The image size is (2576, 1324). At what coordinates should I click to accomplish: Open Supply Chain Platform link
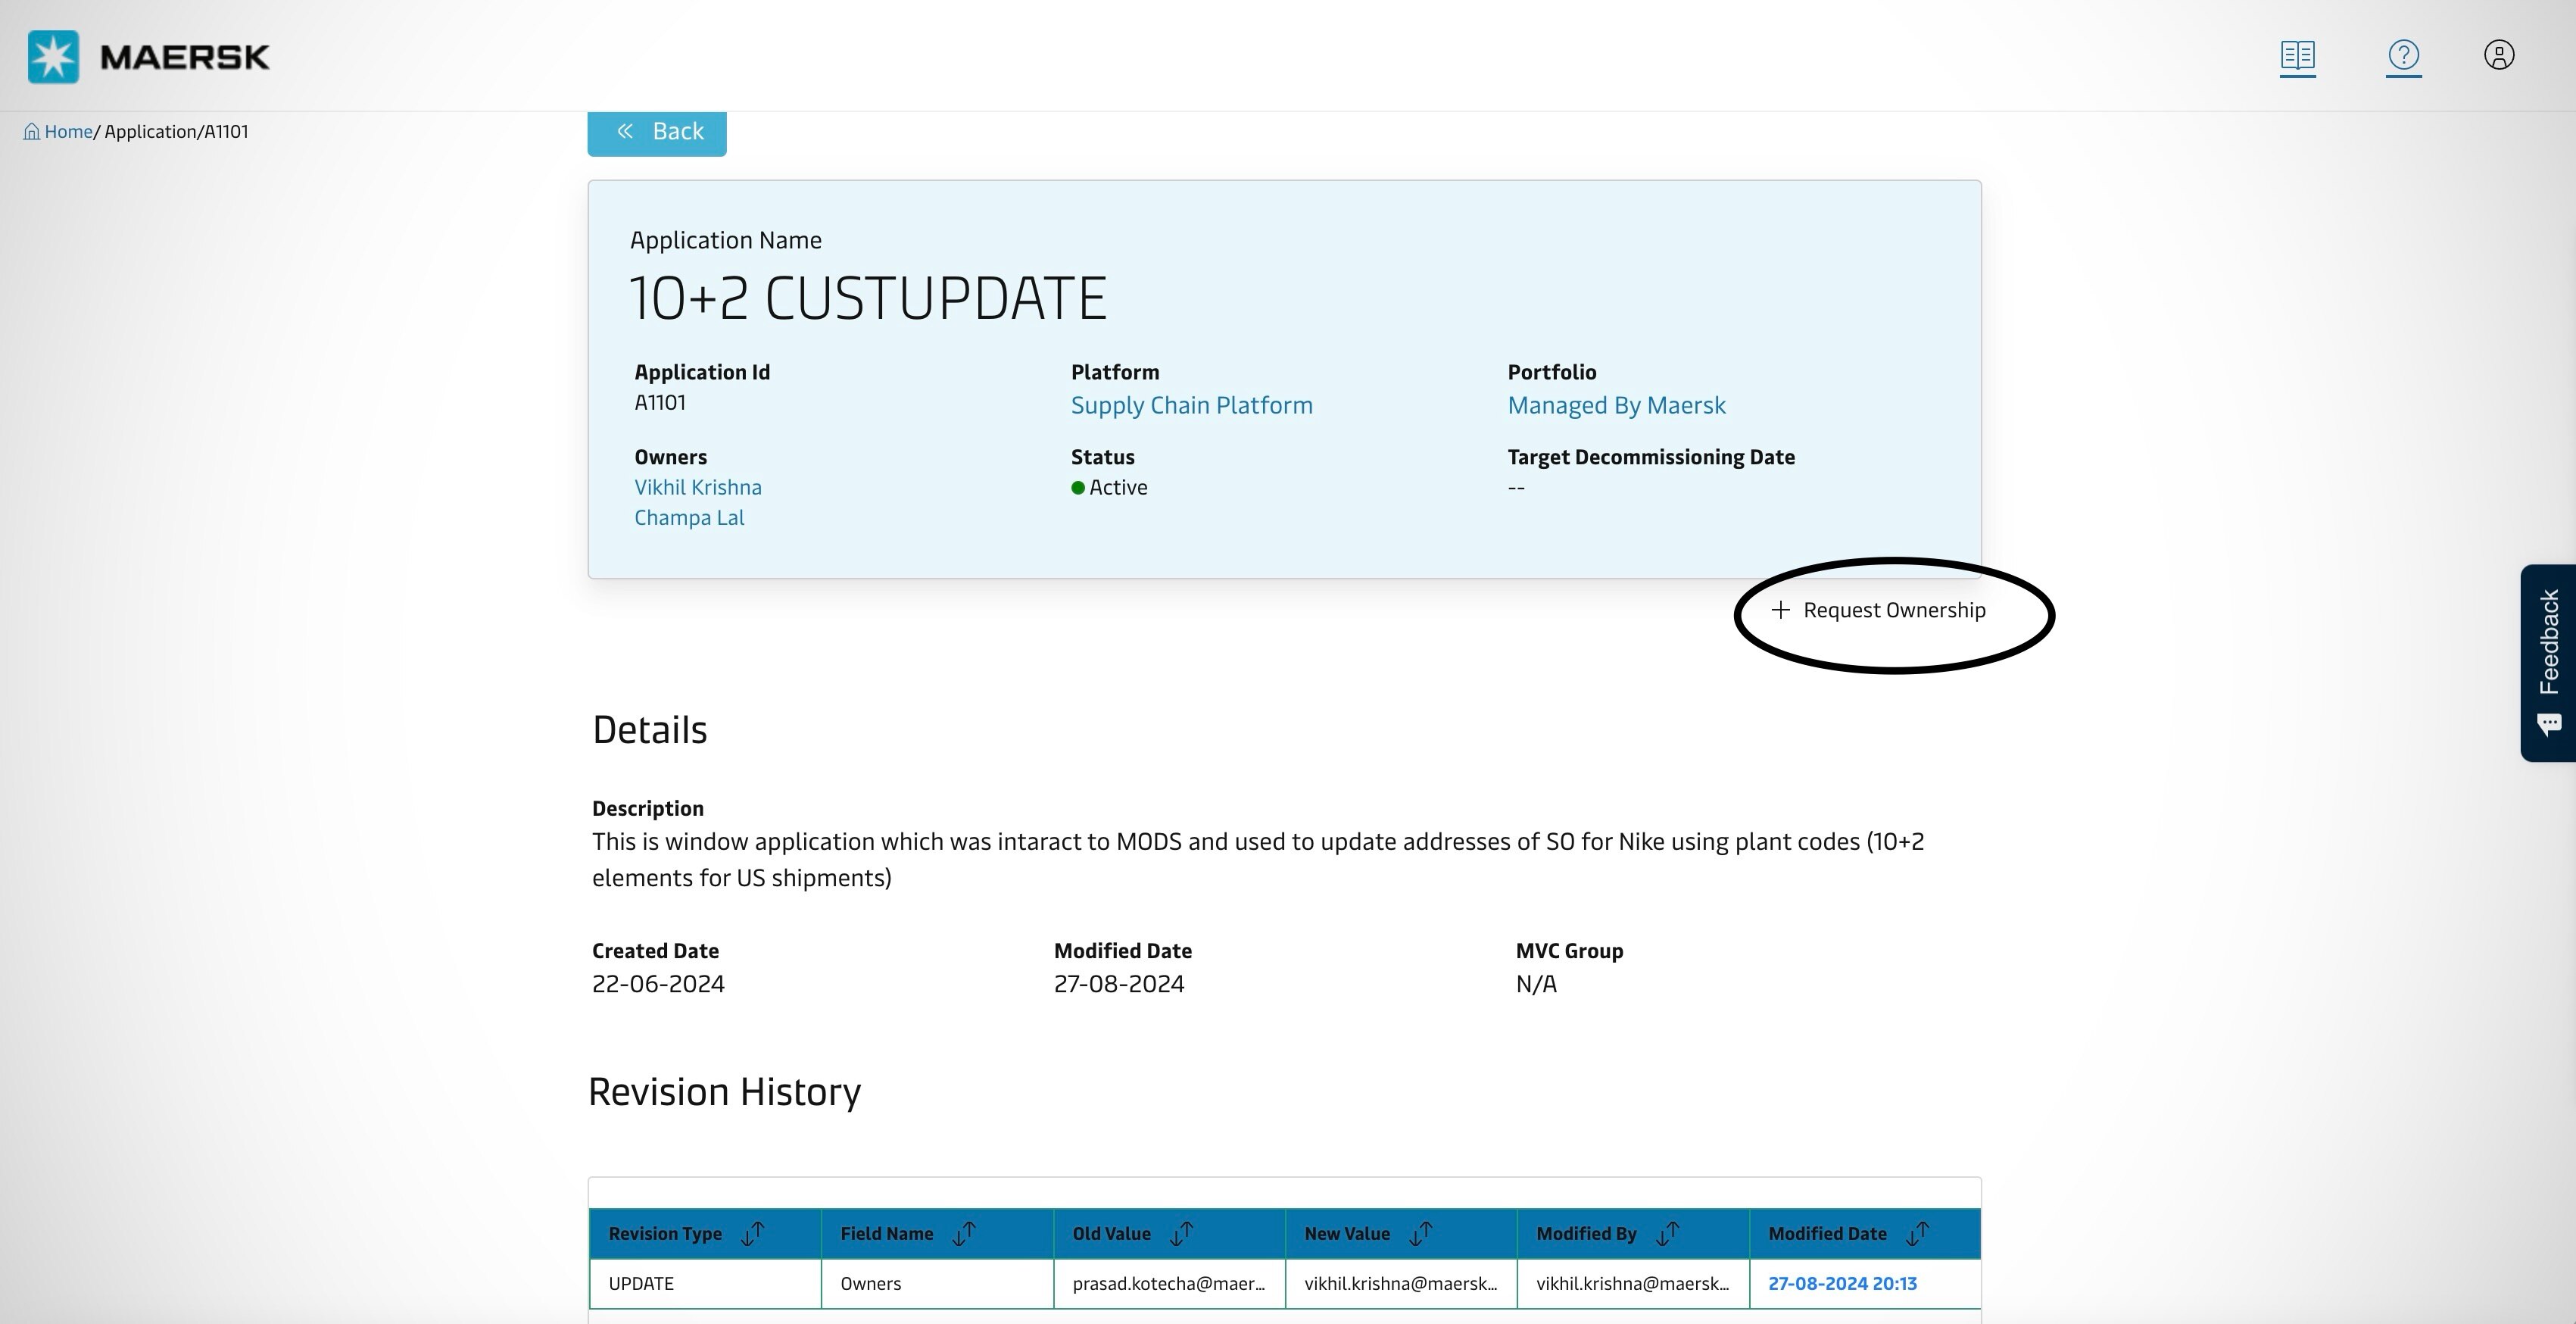click(1191, 405)
